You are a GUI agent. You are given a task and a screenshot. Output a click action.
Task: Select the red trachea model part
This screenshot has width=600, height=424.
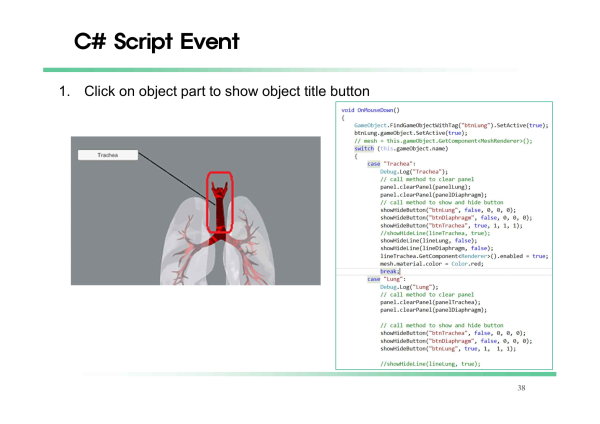[x=219, y=207]
